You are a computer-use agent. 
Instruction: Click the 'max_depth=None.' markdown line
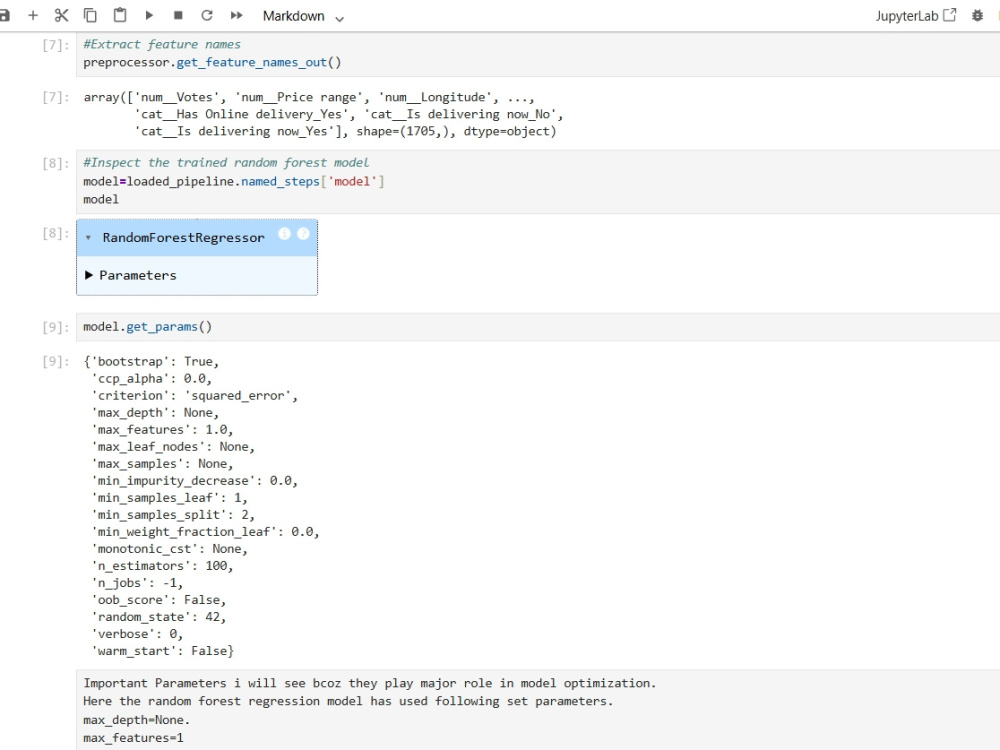136,720
